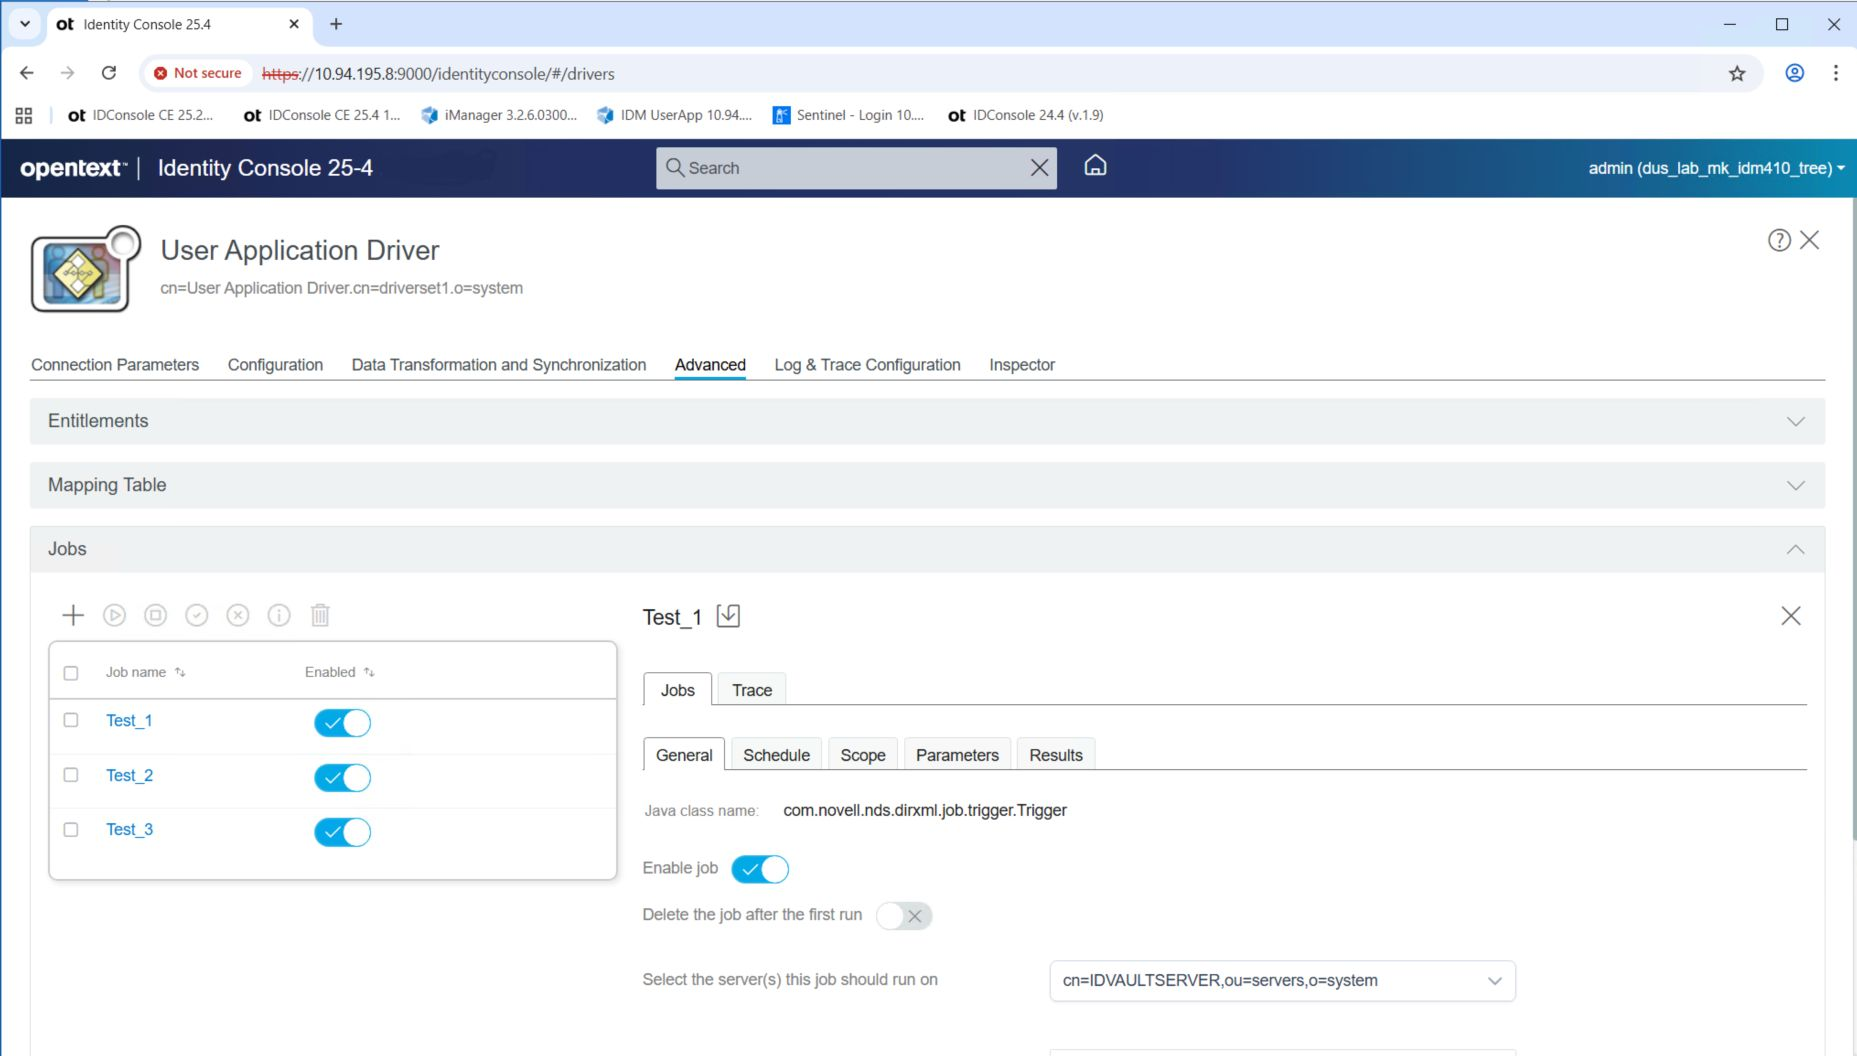Close the Test_1 job details panel
This screenshot has height=1056, width=1857.
coord(1791,616)
